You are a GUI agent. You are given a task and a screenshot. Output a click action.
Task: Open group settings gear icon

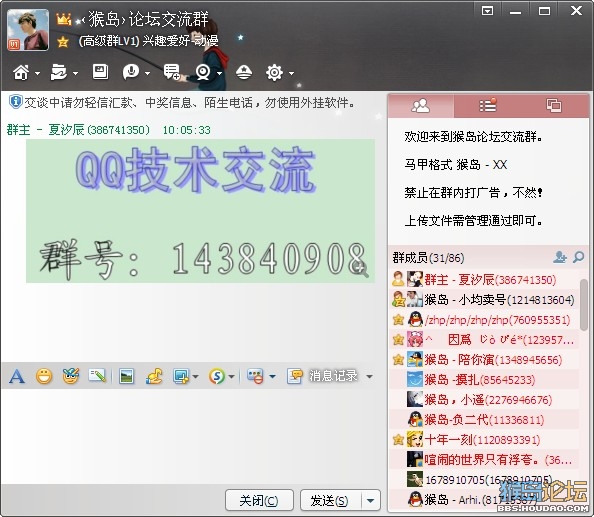(x=274, y=72)
